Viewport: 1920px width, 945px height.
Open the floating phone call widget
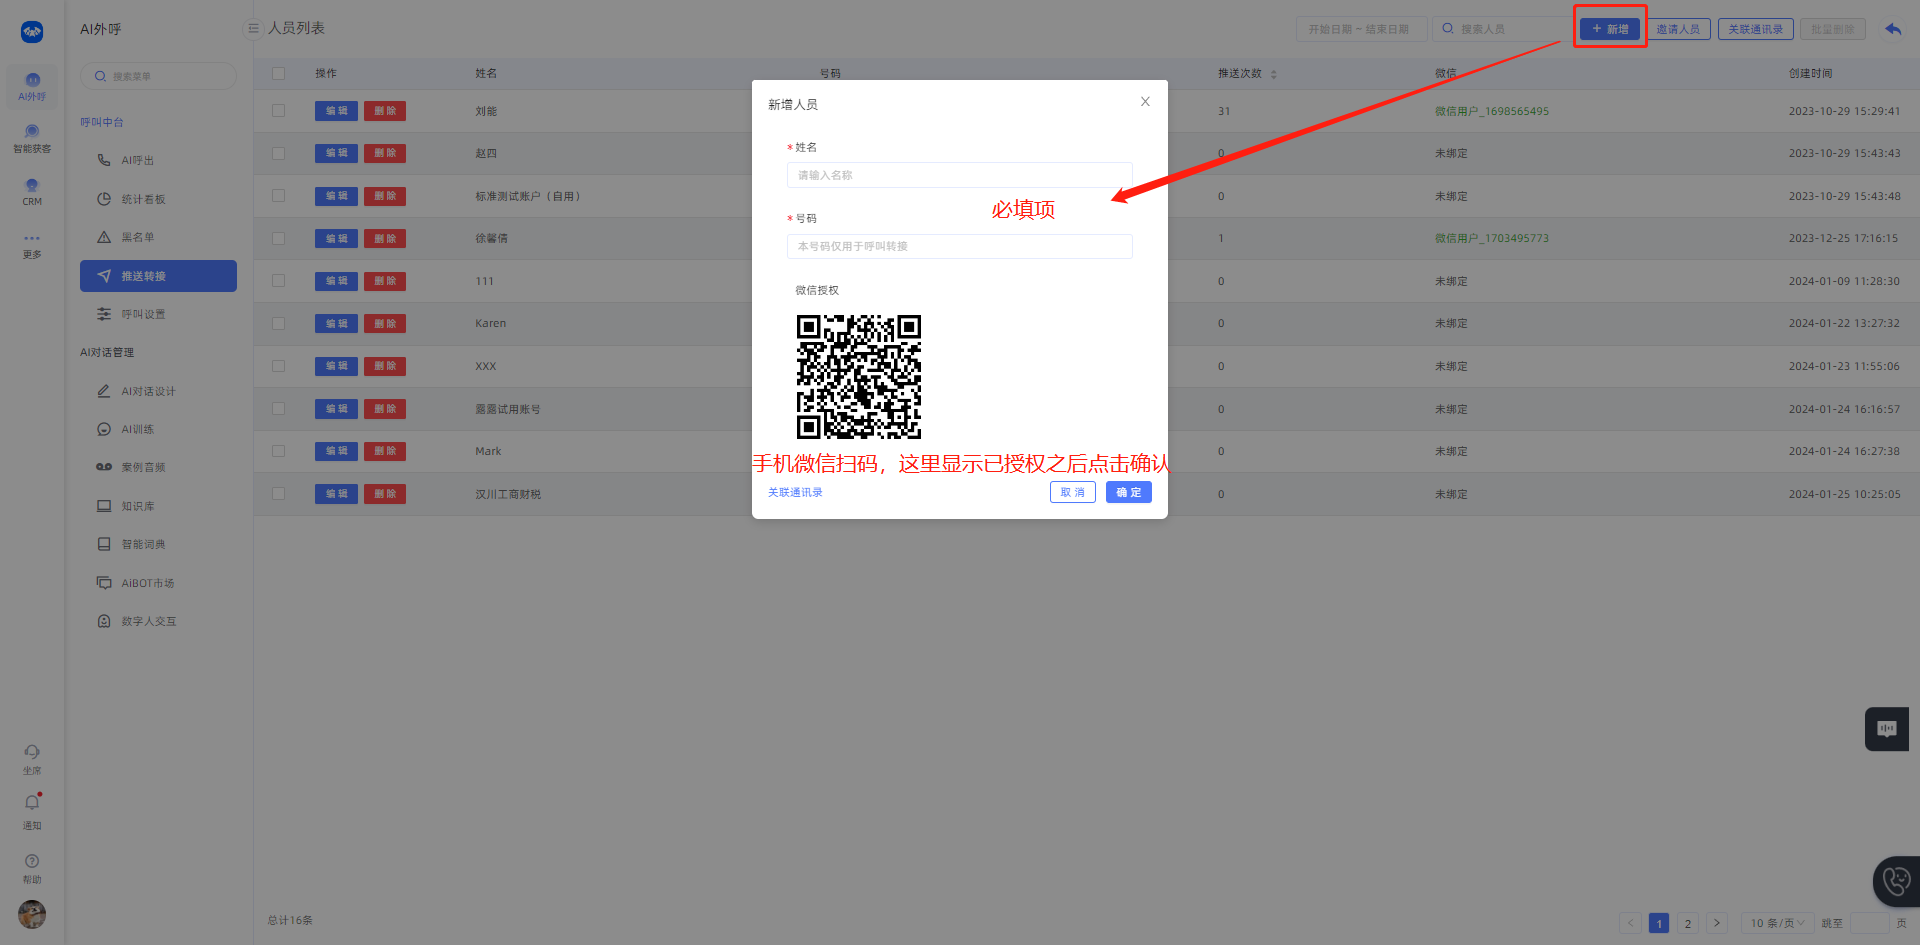point(1896,881)
